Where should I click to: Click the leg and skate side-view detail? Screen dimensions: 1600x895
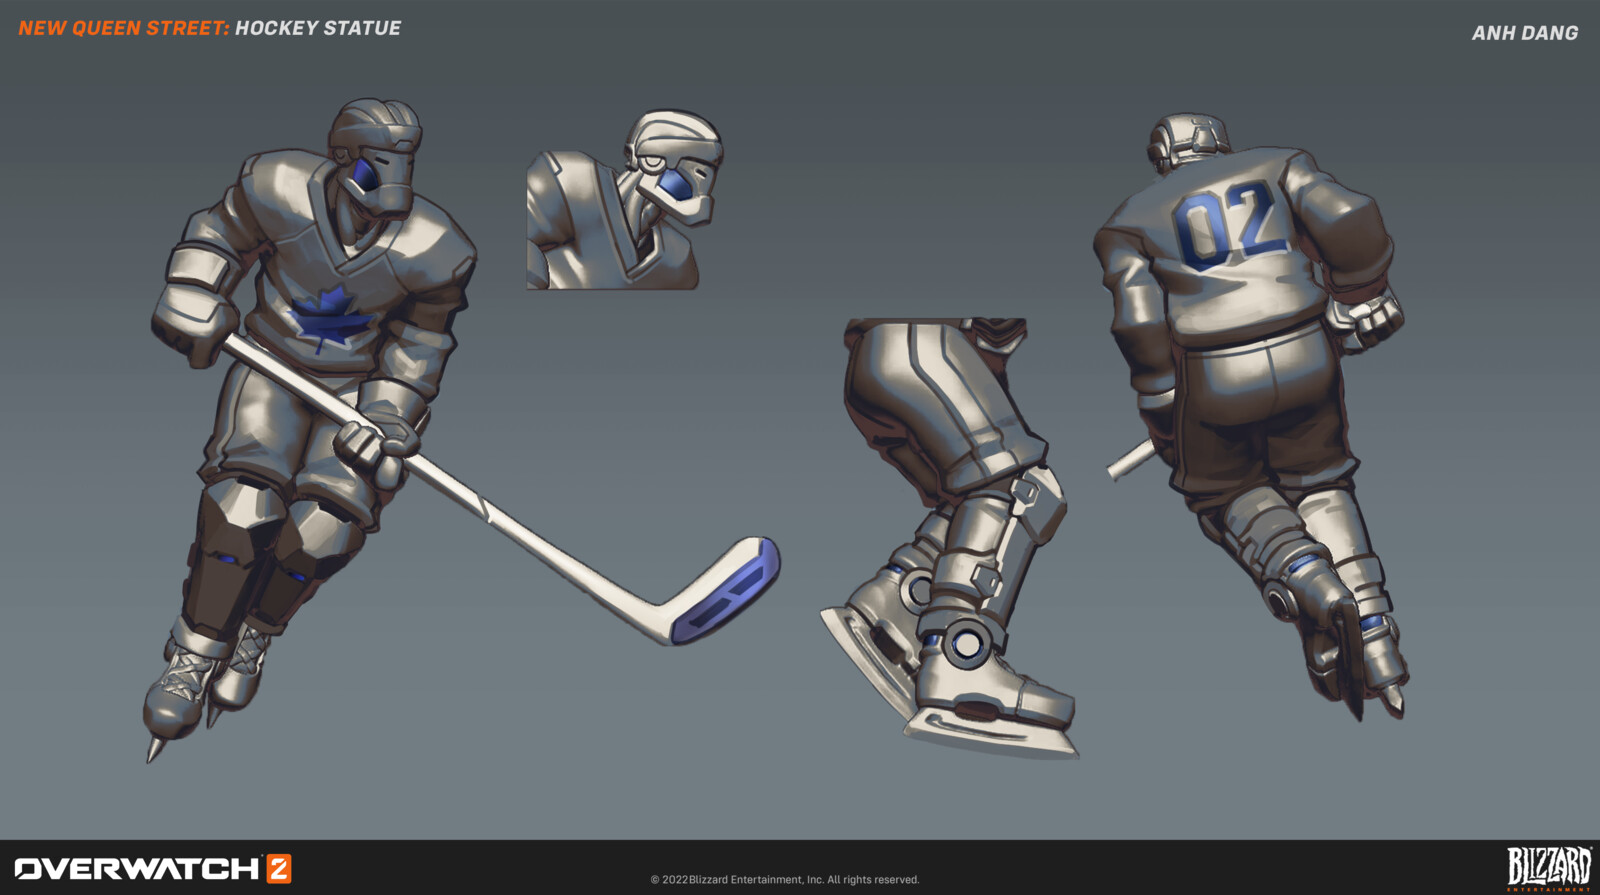(950, 538)
